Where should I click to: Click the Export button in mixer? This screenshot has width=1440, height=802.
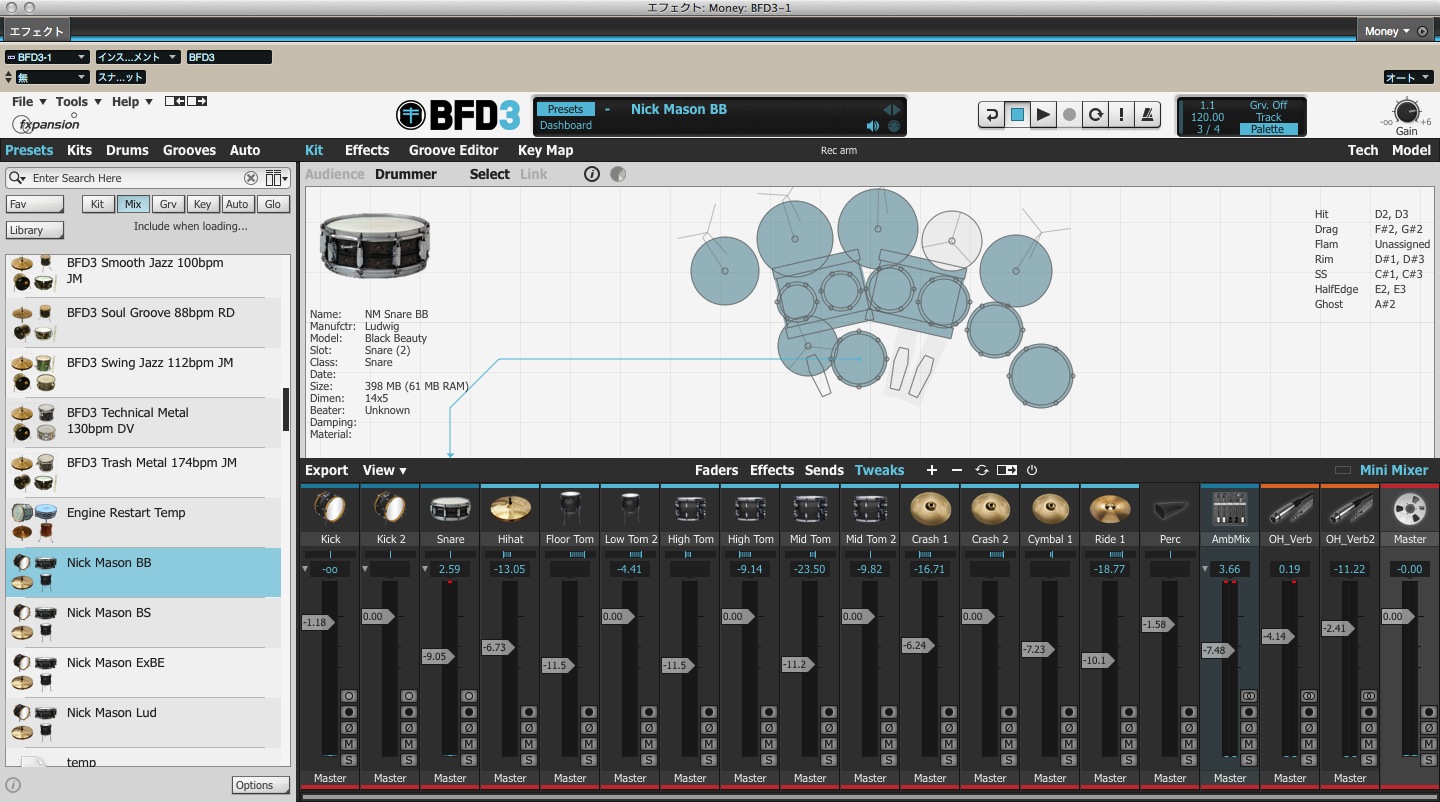point(326,470)
